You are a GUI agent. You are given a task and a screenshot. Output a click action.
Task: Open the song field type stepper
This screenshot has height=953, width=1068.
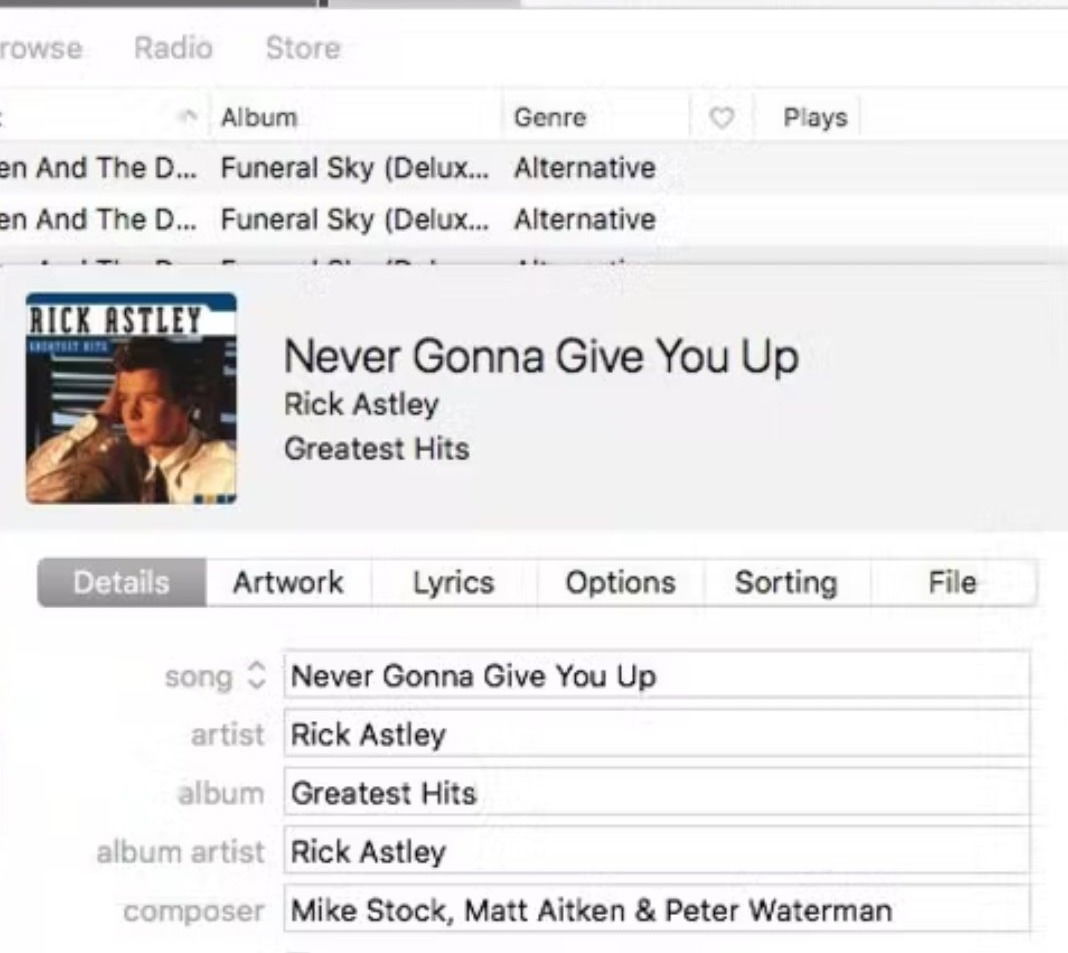[x=256, y=676]
